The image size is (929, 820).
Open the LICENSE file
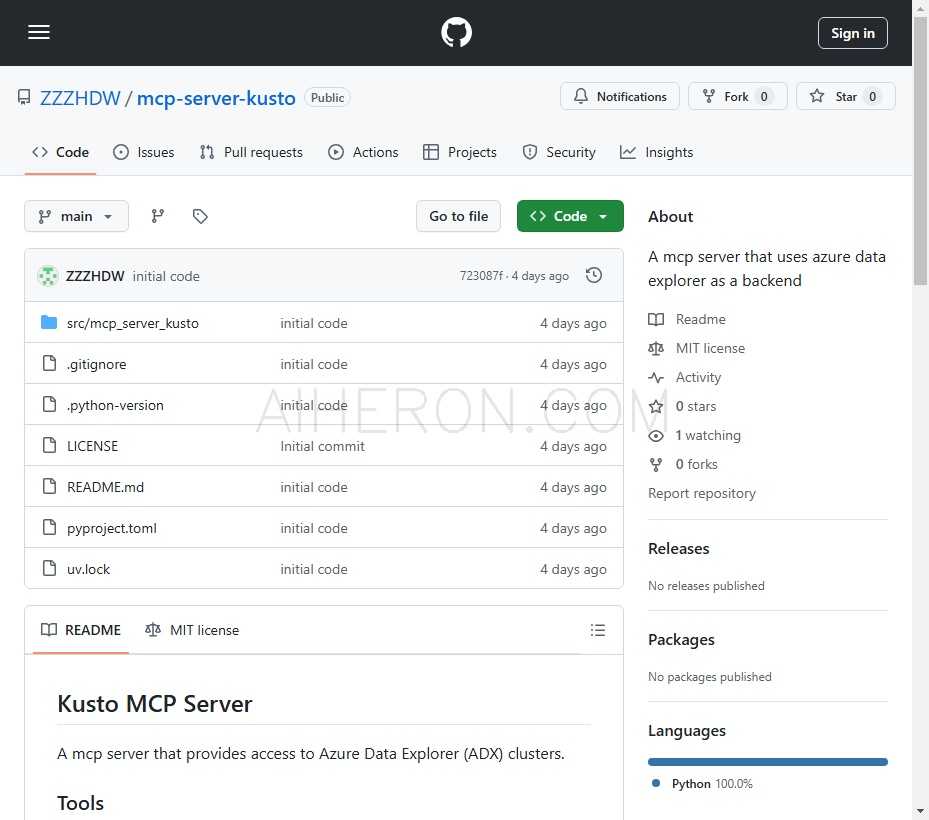[92, 446]
